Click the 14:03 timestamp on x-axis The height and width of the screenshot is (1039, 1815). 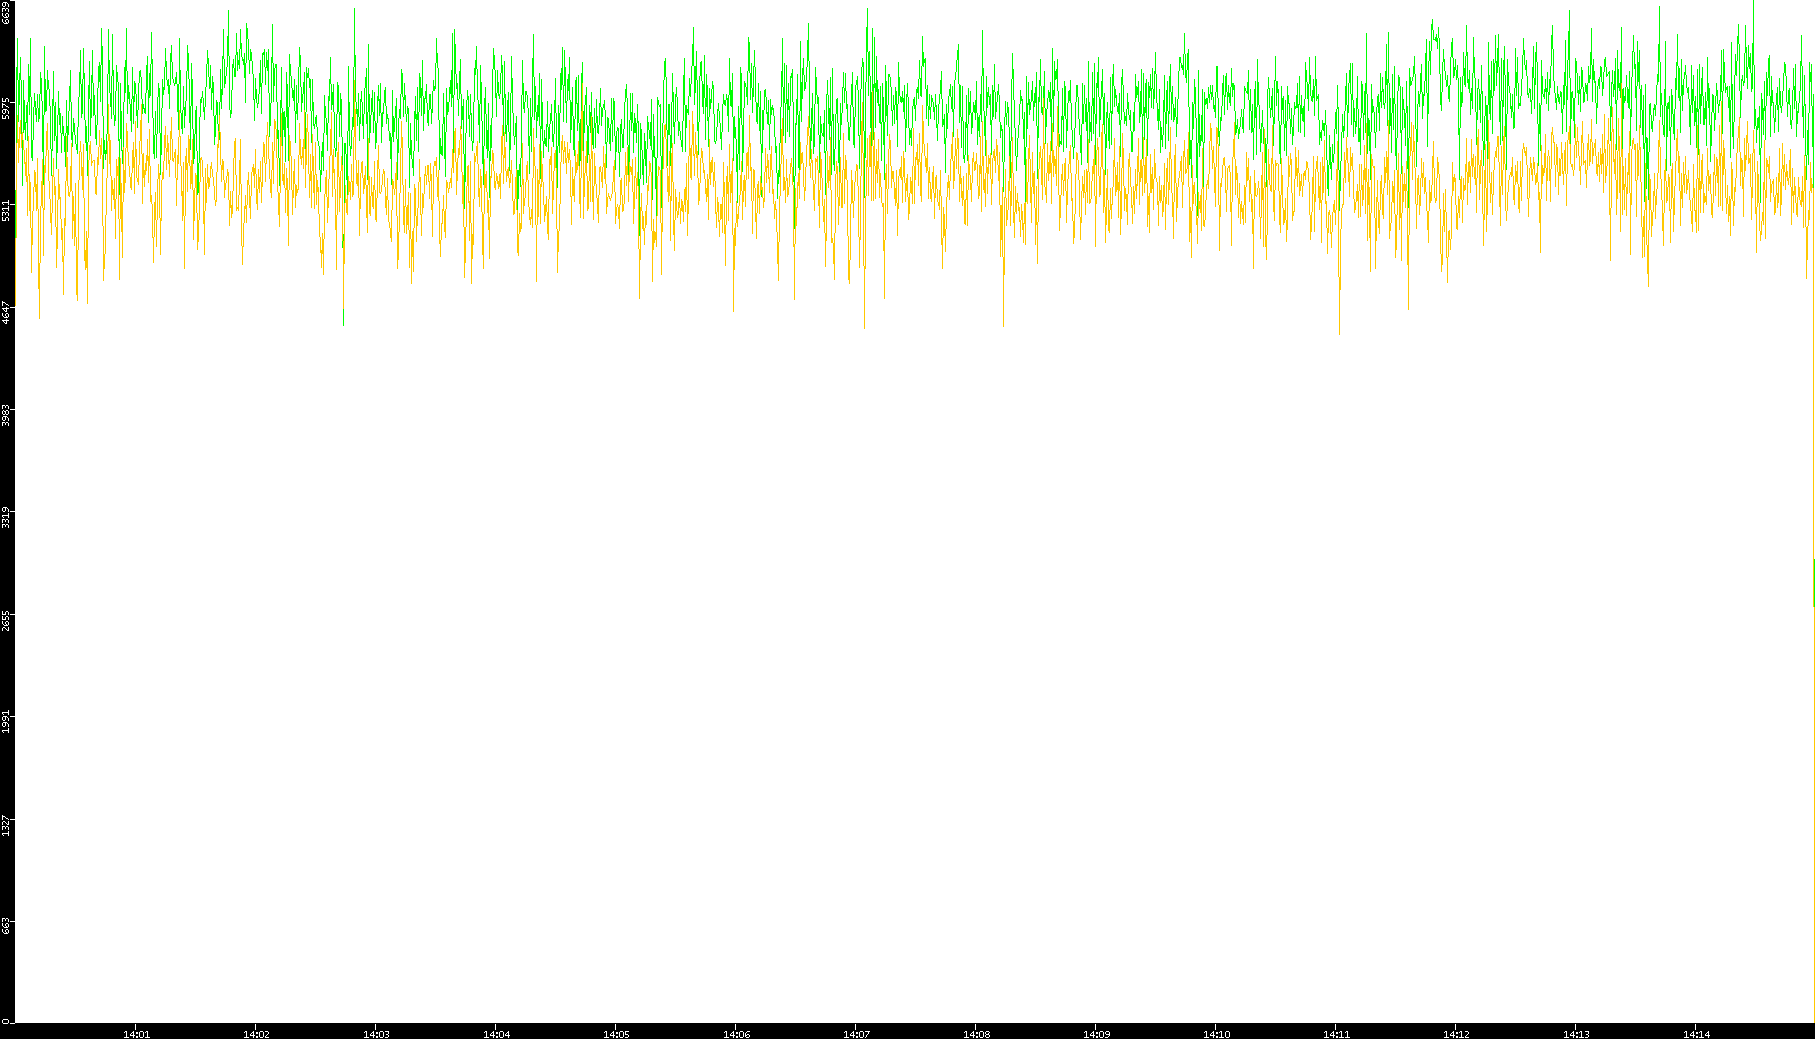[376, 1034]
